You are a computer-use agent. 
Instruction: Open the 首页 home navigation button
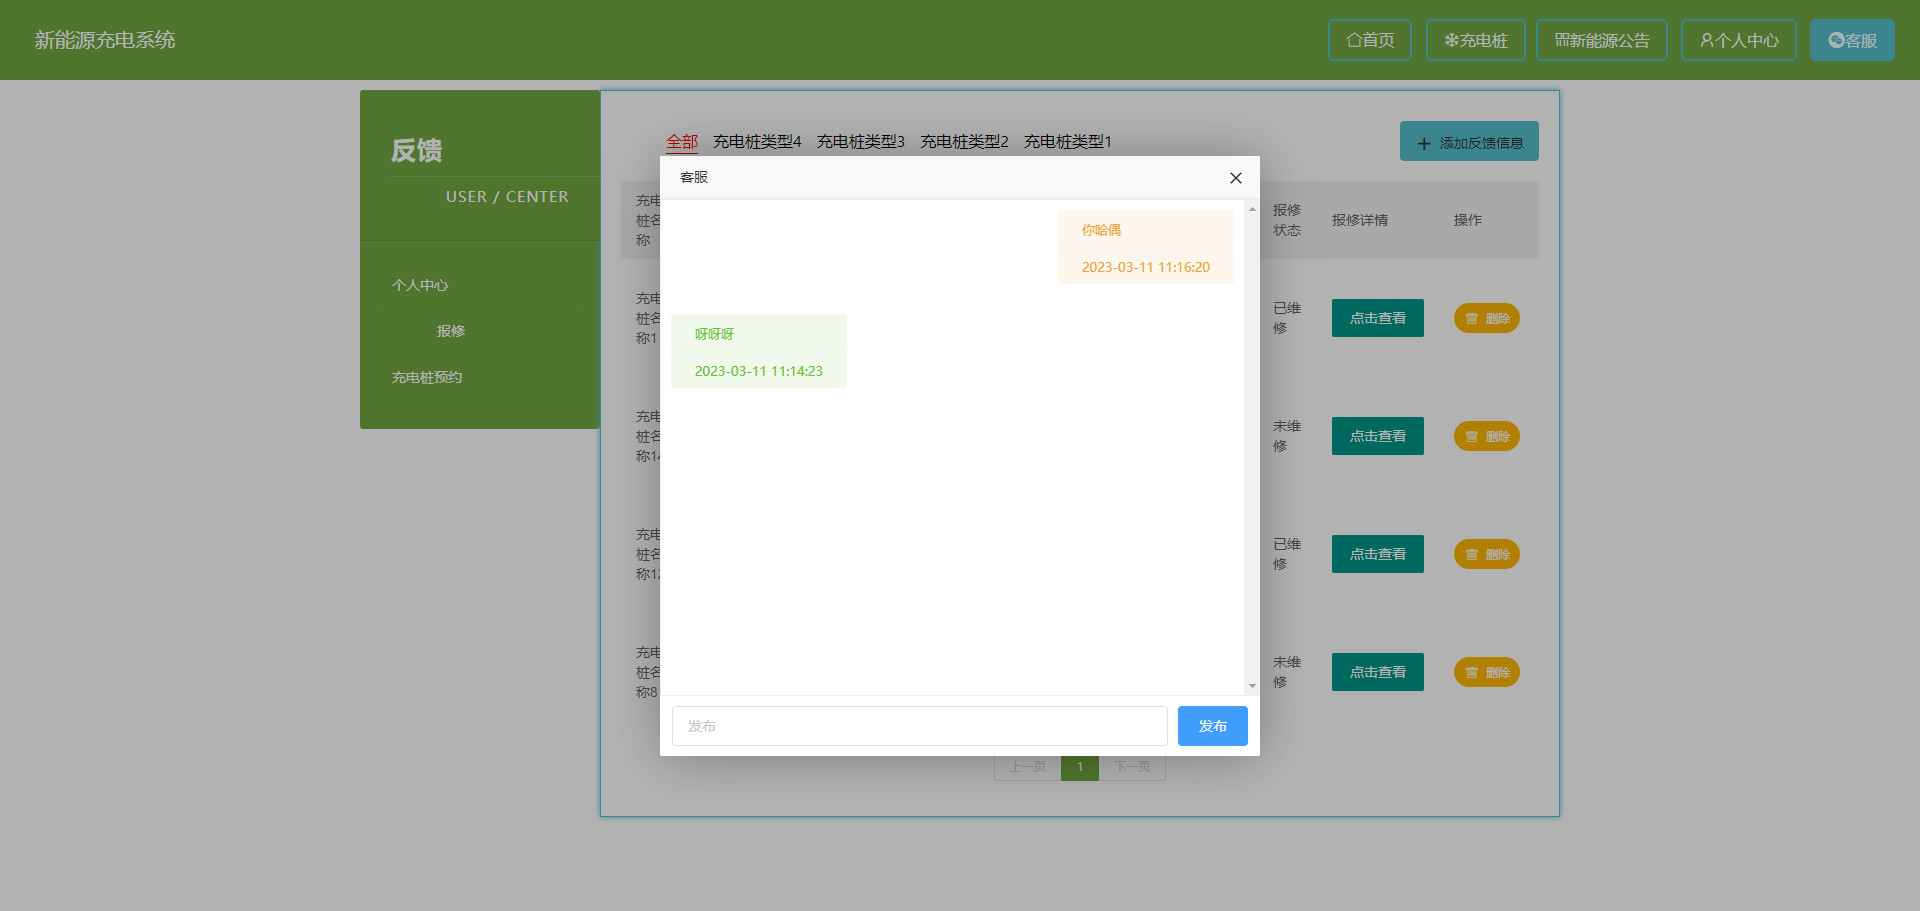pyautogui.click(x=1369, y=40)
